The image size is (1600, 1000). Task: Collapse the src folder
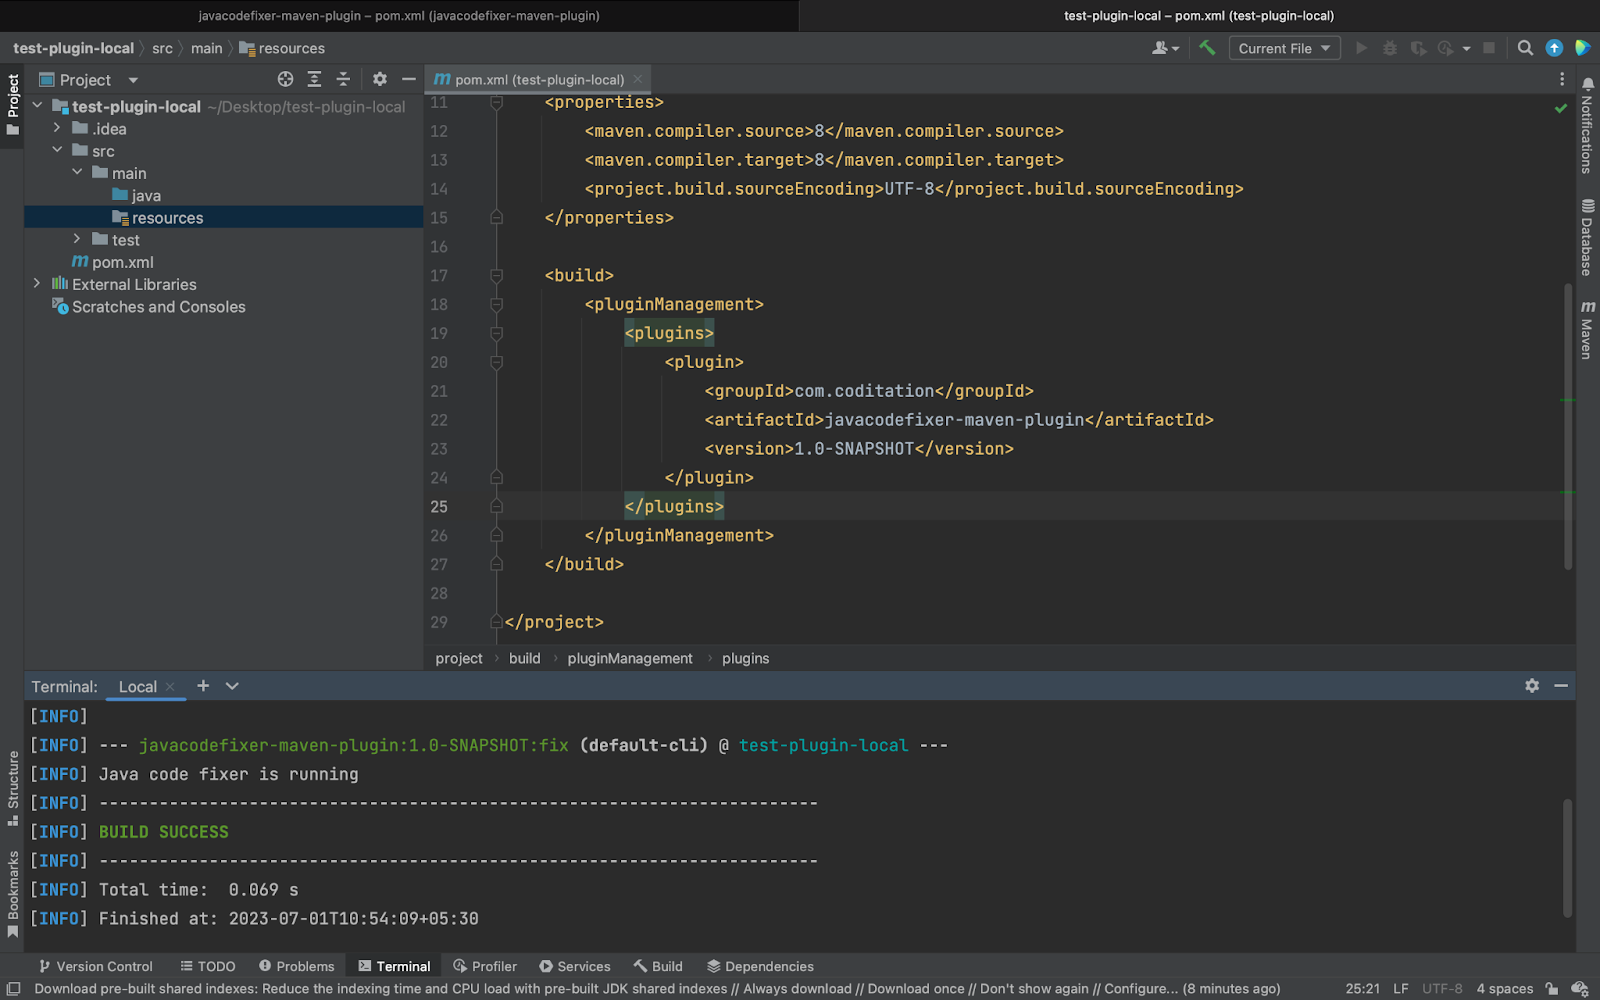(x=57, y=150)
